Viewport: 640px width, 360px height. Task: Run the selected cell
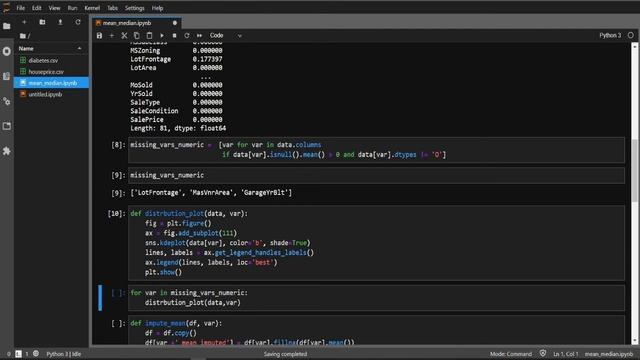point(162,36)
